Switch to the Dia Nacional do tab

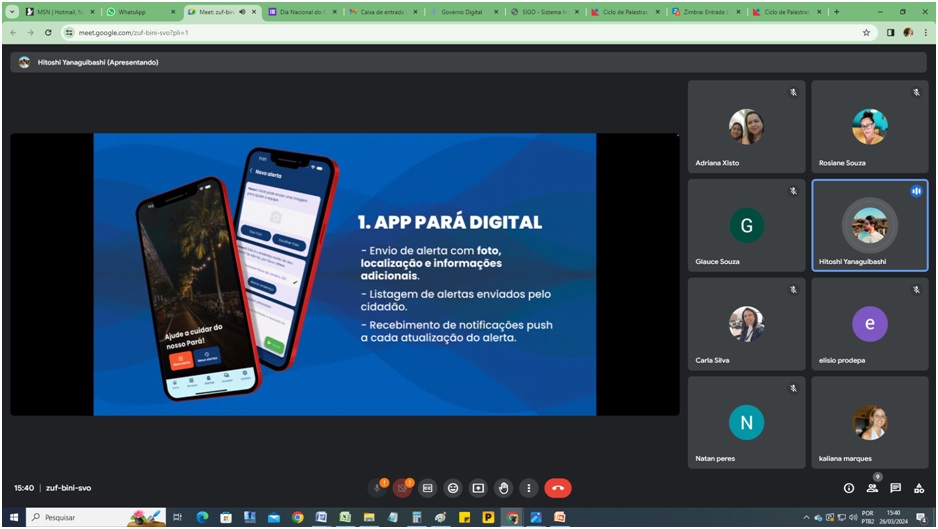[x=302, y=12]
